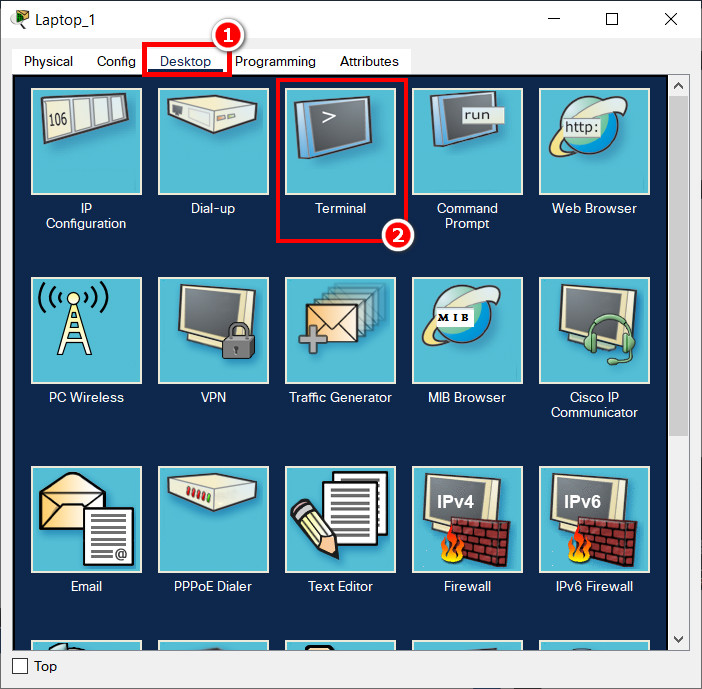Screen dimensions: 702x689
Task: Open Command Prompt icon
Action: 467,142
